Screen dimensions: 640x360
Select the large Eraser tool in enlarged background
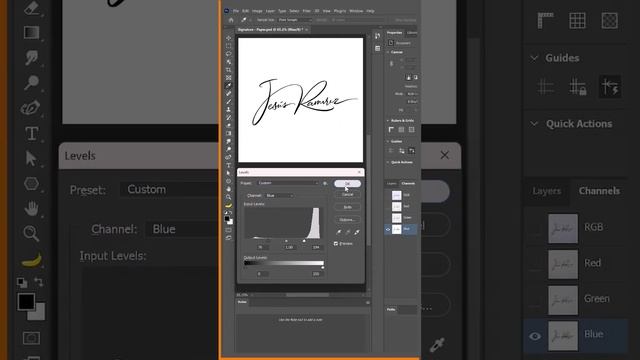[31, 8]
